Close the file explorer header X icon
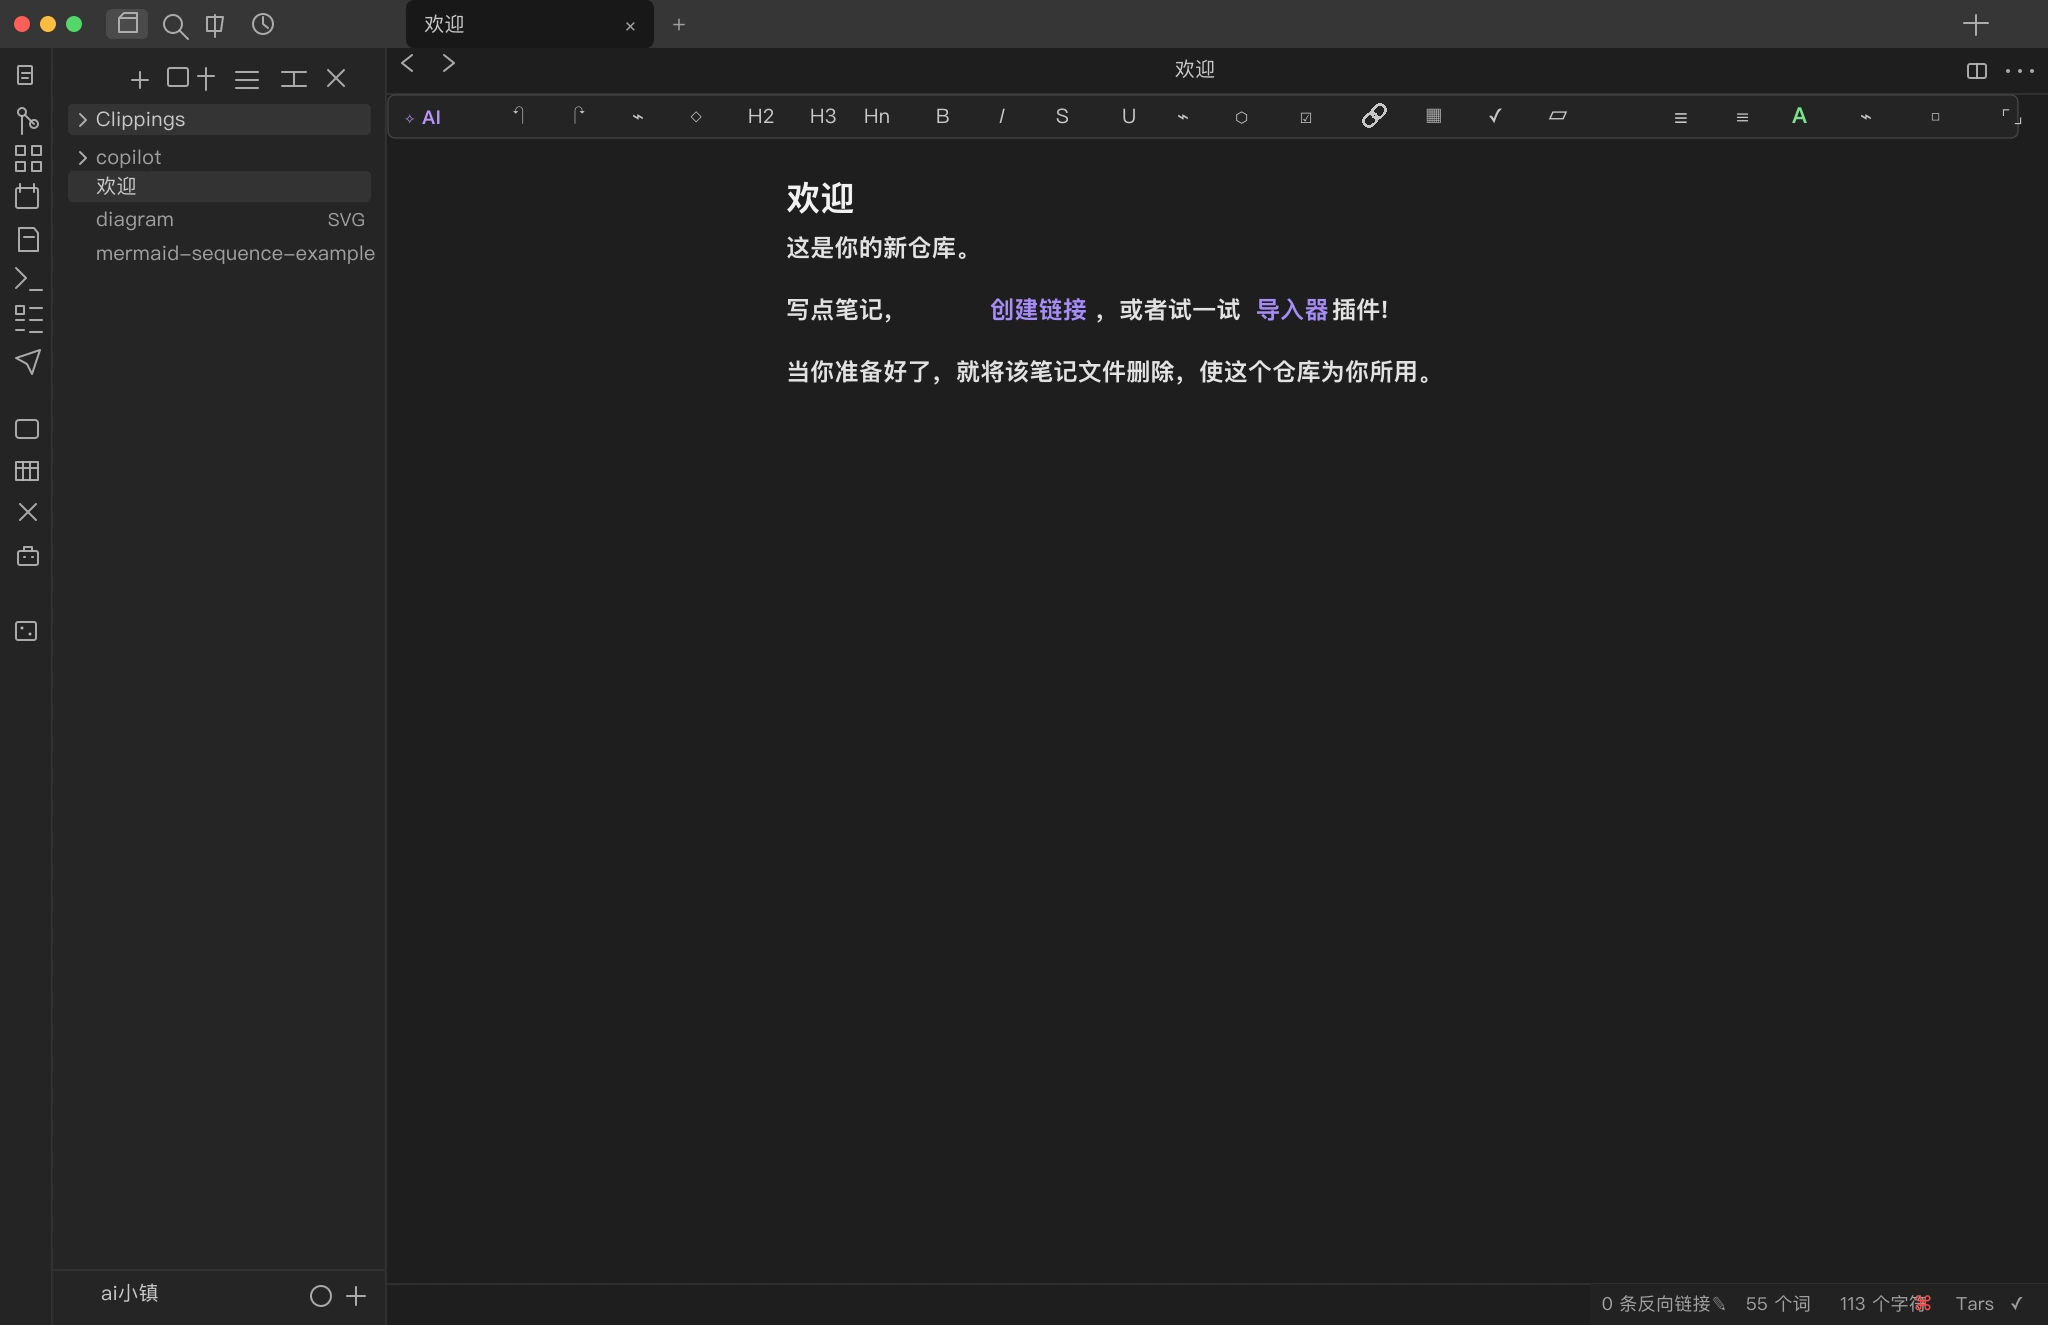This screenshot has height=1325, width=2048. click(x=336, y=78)
